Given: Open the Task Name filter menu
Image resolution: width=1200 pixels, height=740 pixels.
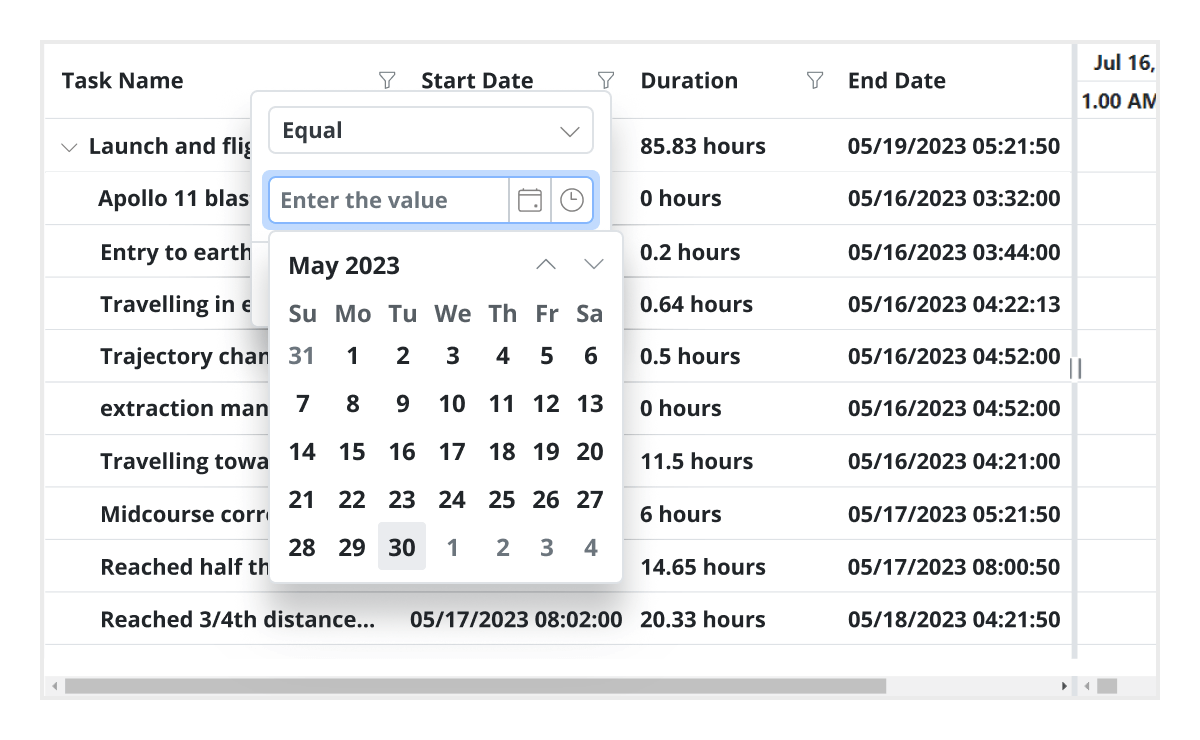Looking at the screenshot, I should [386, 80].
